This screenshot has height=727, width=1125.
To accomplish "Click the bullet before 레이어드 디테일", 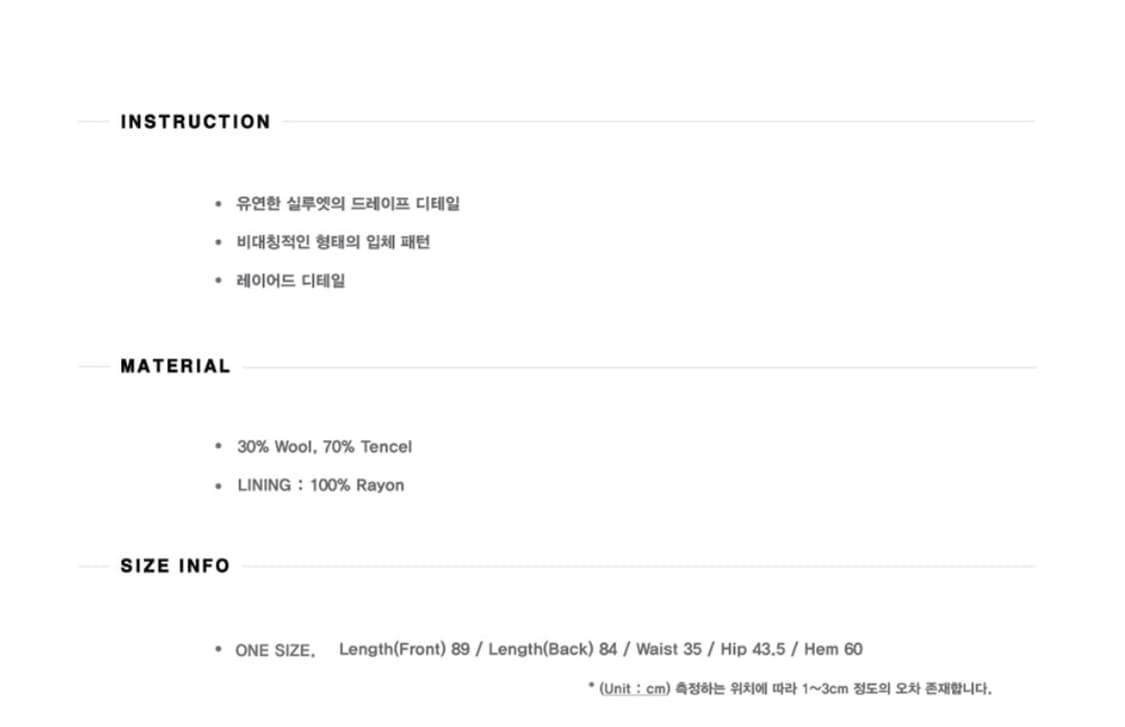I will (x=218, y=281).
